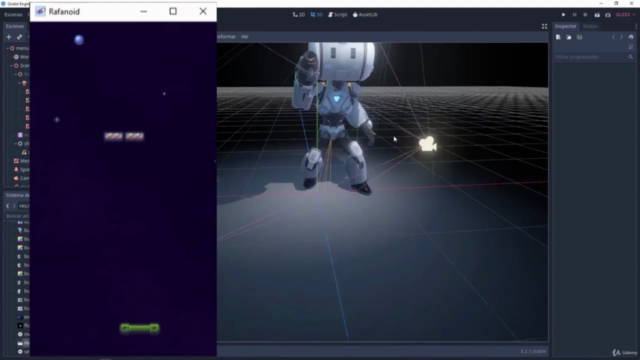Close the Rafanoid game window
Viewport: 640px width, 360px height.
pyautogui.click(x=203, y=11)
